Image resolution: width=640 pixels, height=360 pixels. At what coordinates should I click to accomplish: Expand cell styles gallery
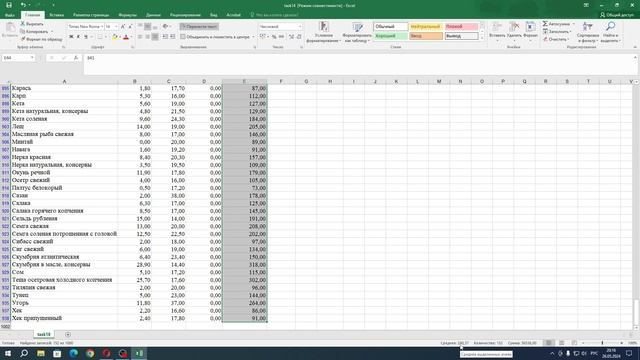(482, 38)
